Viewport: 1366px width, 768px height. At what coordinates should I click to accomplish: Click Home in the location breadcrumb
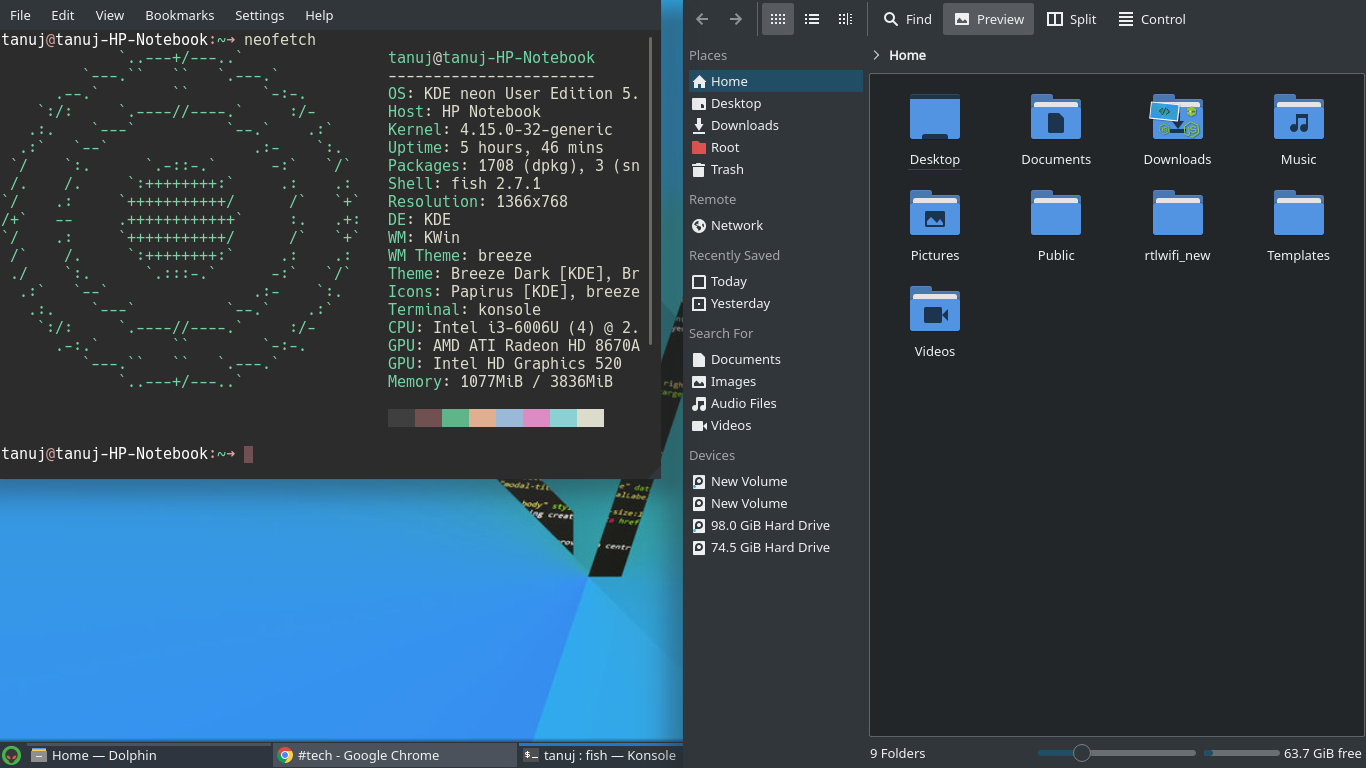tap(908, 55)
